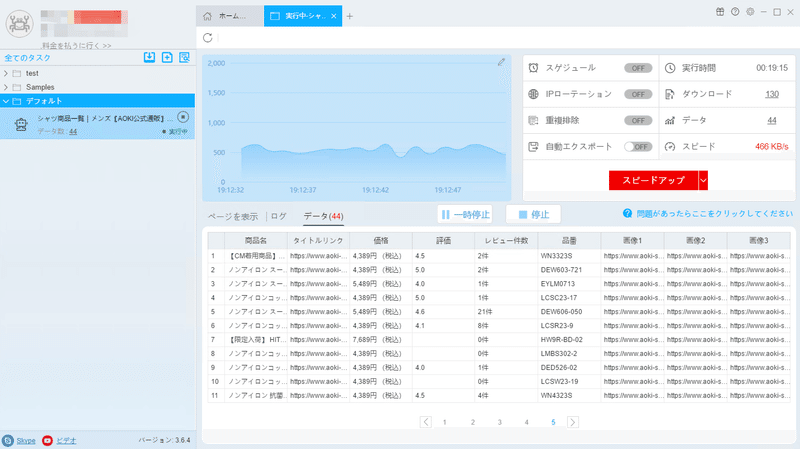
Task: Collapse the デフォルト folder
Action: coord(6,101)
